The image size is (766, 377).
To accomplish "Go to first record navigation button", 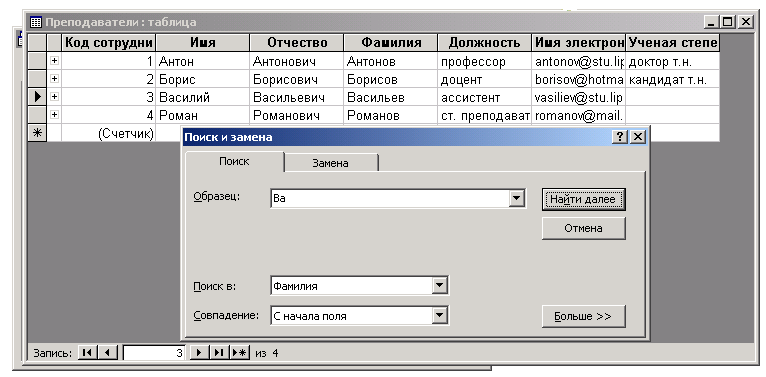I will tap(87, 353).
